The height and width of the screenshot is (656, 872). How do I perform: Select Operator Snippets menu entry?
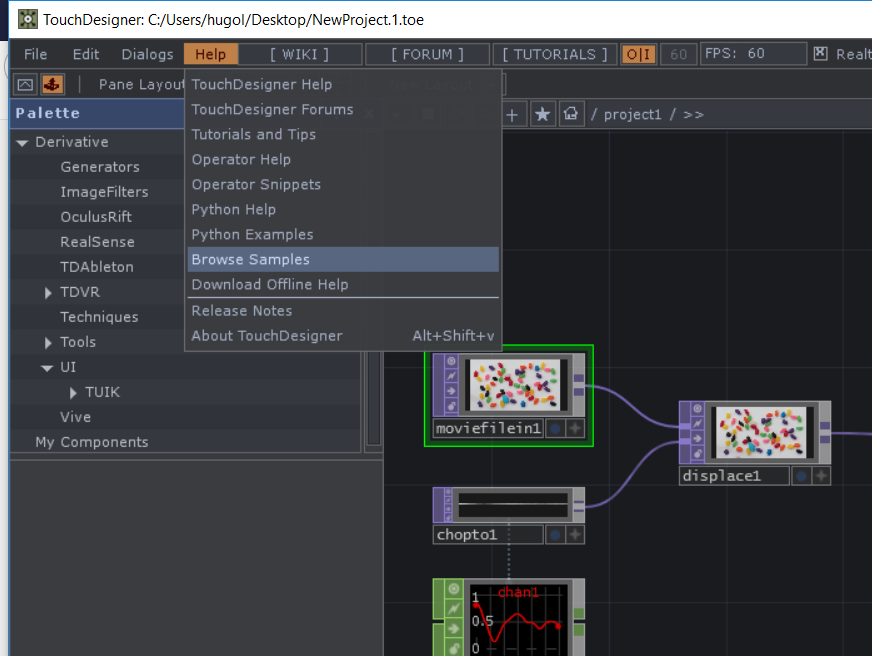[343, 185]
